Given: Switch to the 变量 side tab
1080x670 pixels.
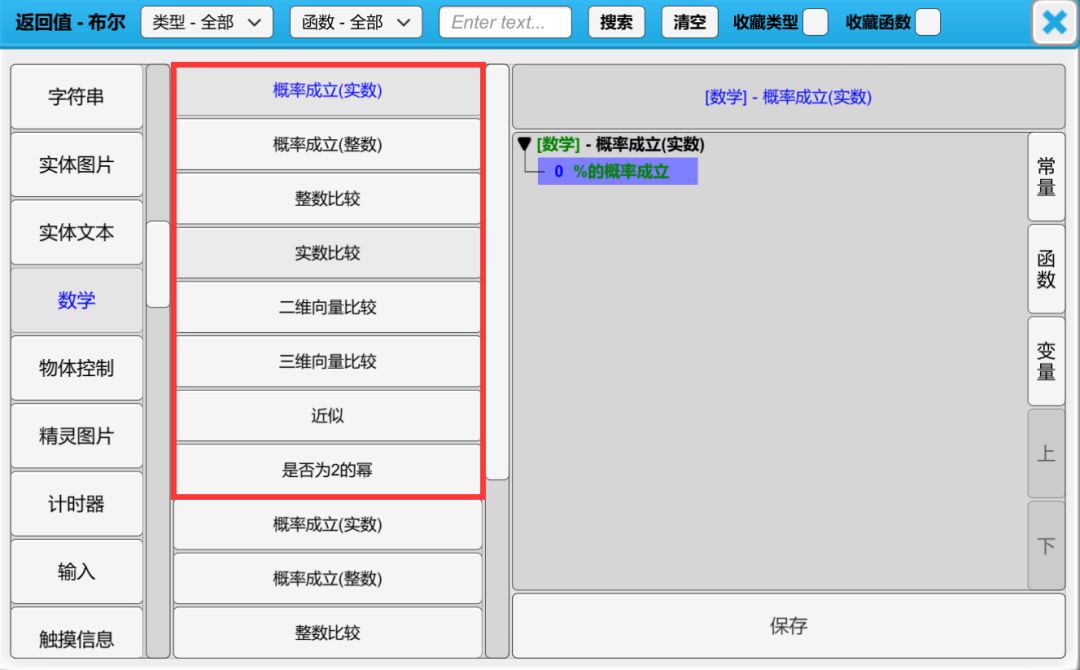Looking at the screenshot, I should coord(1046,361).
